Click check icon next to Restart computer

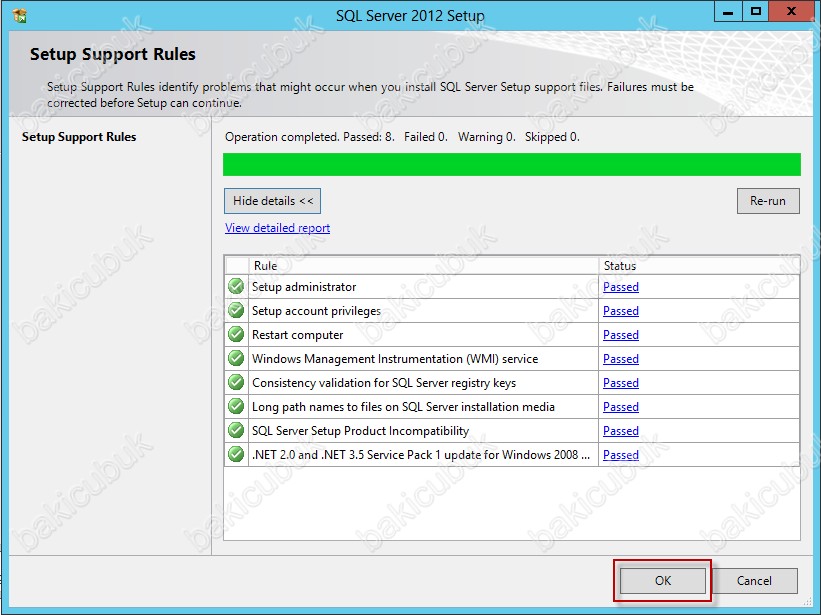coord(236,335)
